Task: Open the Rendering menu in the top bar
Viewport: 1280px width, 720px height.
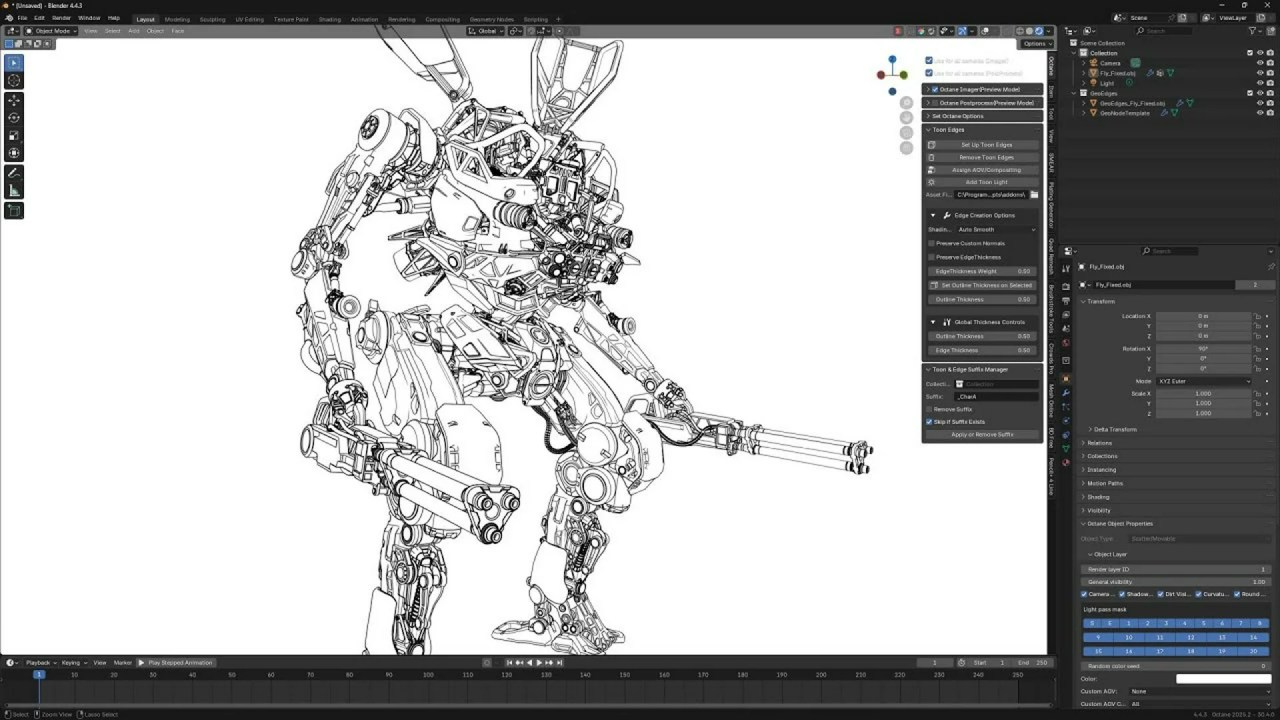Action: click(x=402, y=18)
